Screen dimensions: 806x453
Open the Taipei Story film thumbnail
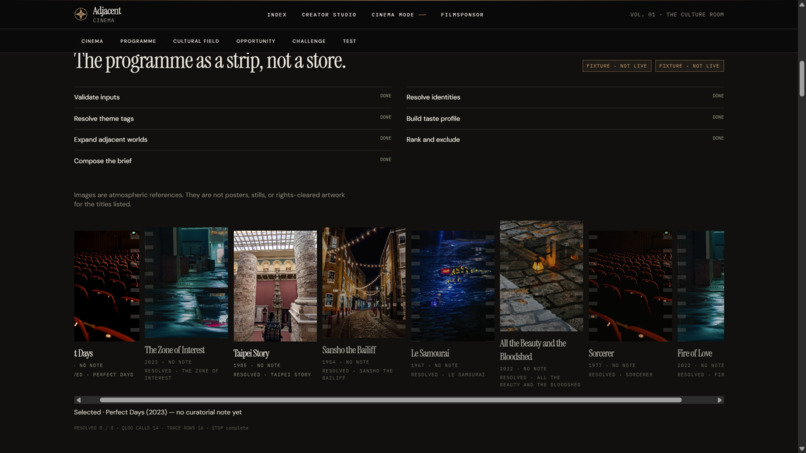click(x=275, y=286)
